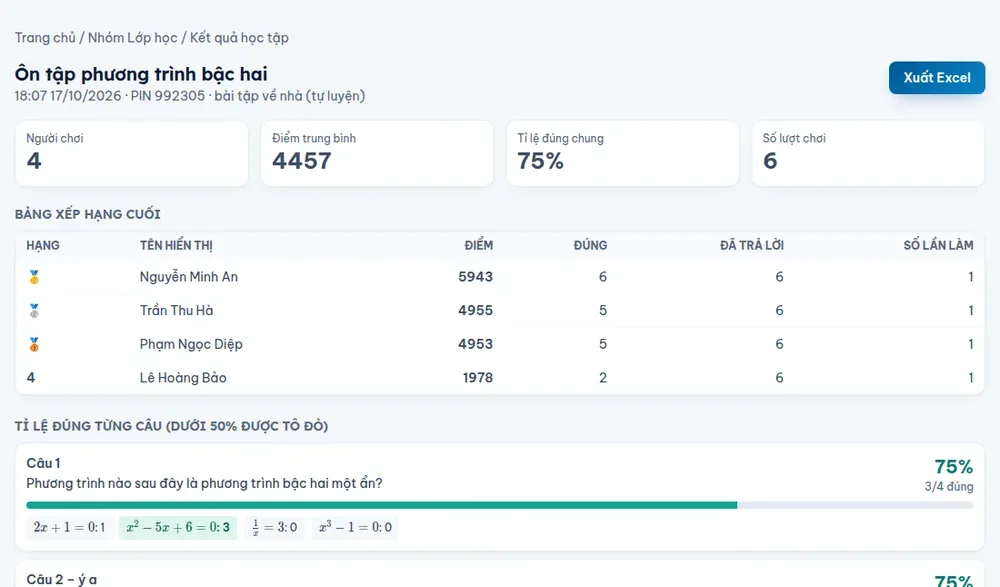Click the answer chip x³−1=0
Image resolution: width=1000 pixels, height=587 pixels.
(x=355, y=528)
